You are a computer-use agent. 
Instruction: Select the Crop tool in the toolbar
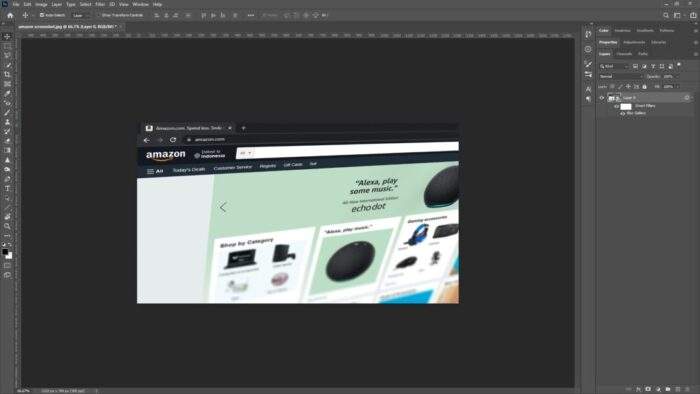[x=7, y=74]
